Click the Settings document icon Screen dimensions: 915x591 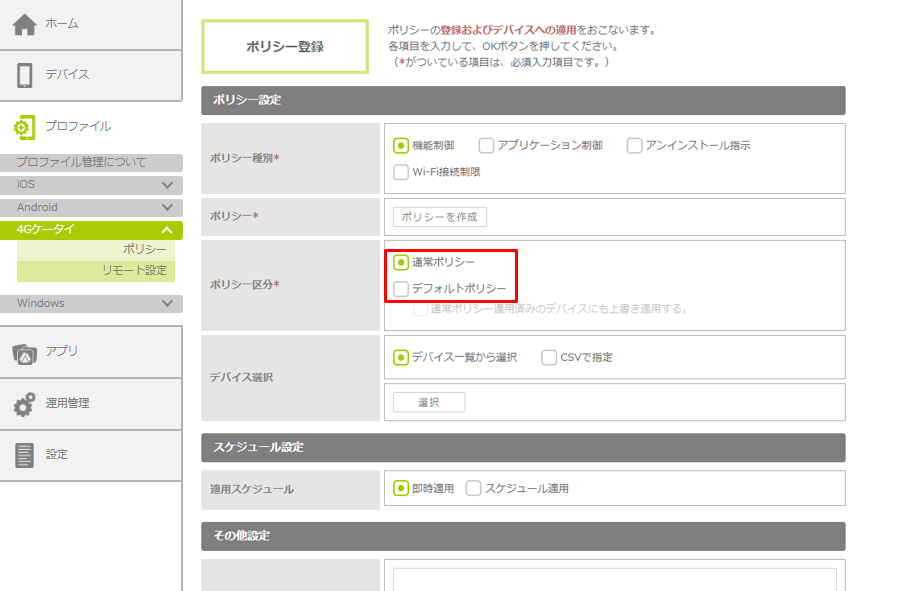[25, 455]
